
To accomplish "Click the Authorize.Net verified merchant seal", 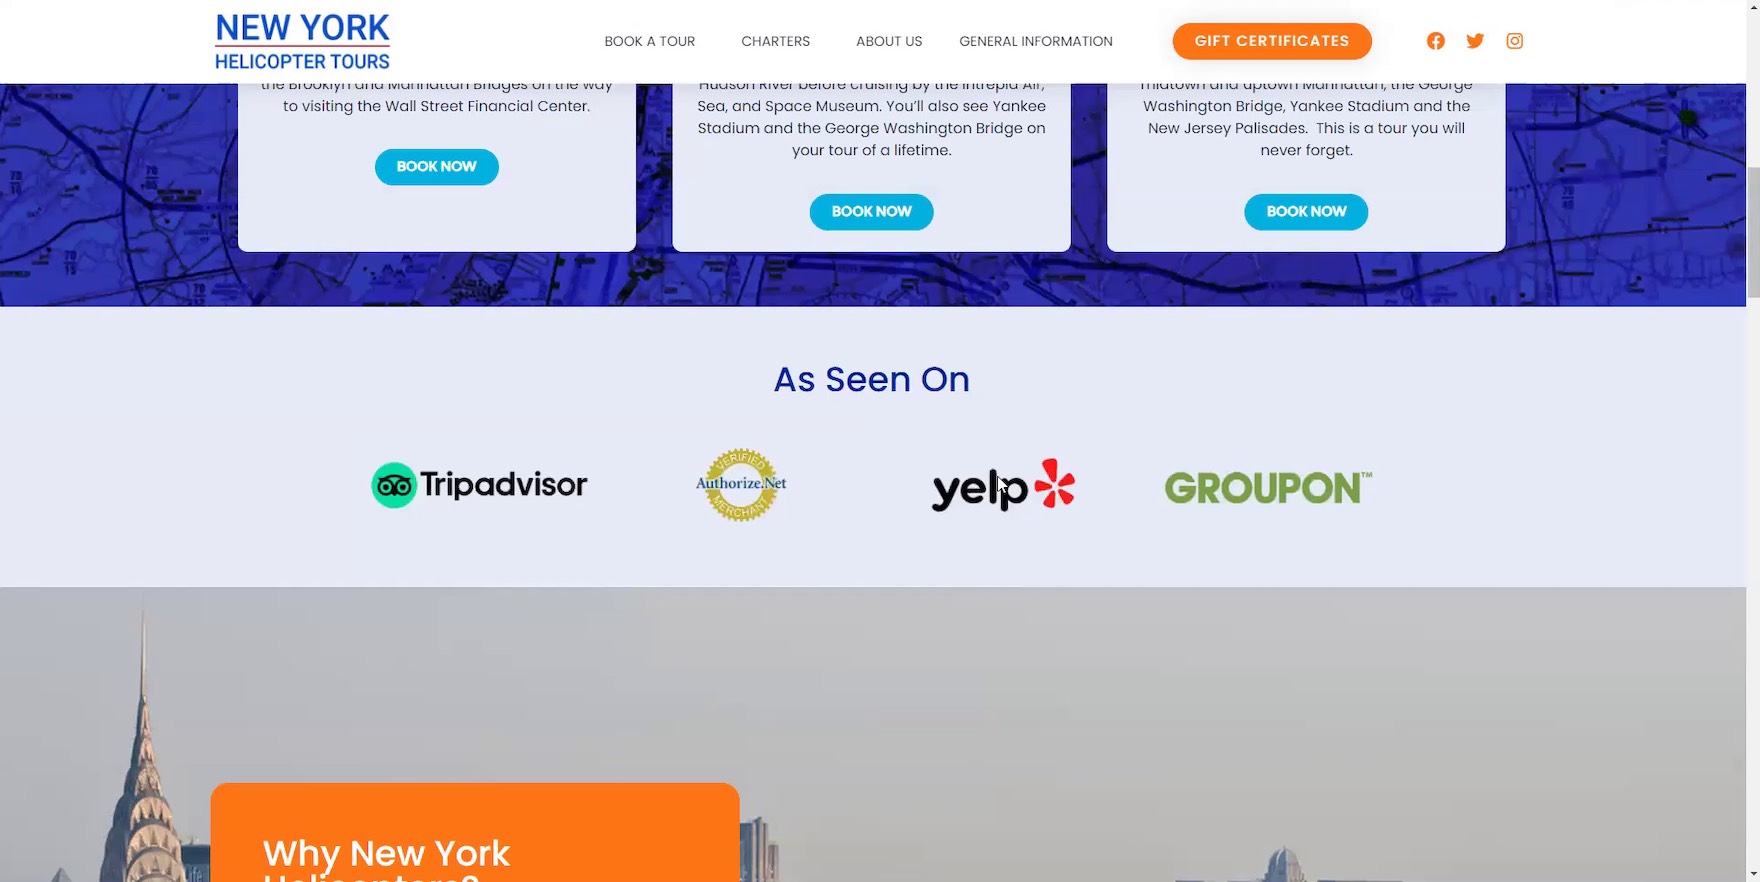I will (741, 484).
